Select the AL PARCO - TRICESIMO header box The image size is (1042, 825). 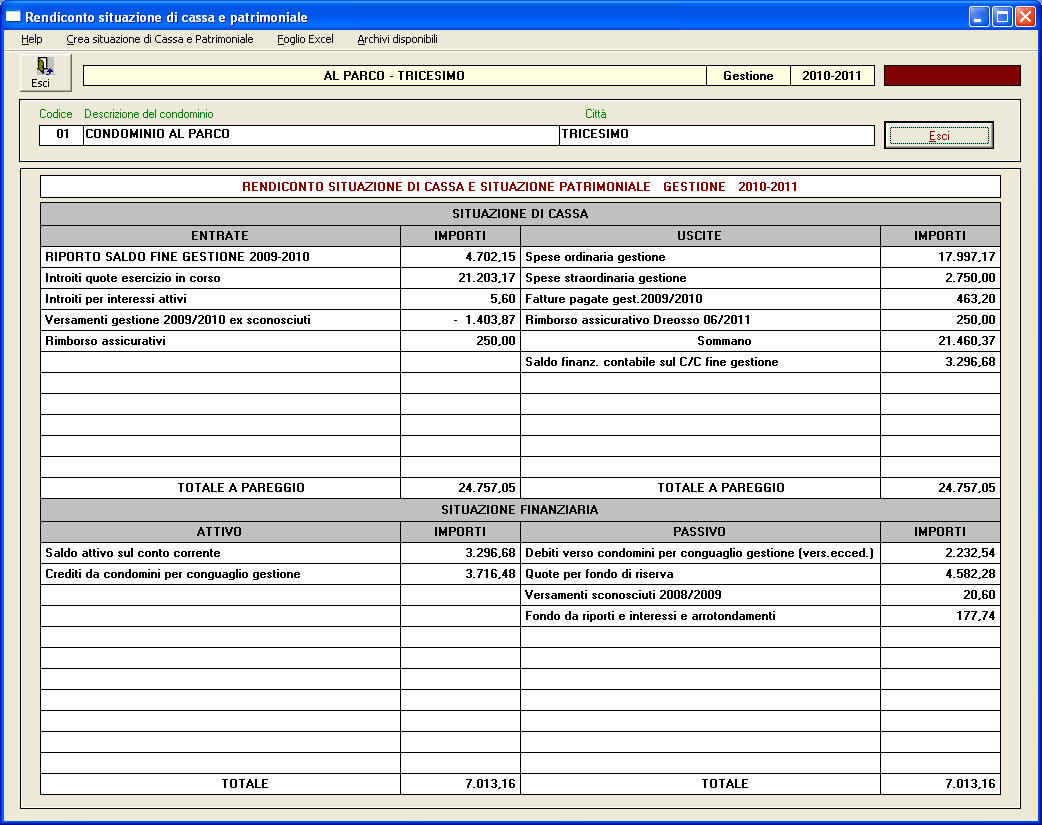coord(395,76)
